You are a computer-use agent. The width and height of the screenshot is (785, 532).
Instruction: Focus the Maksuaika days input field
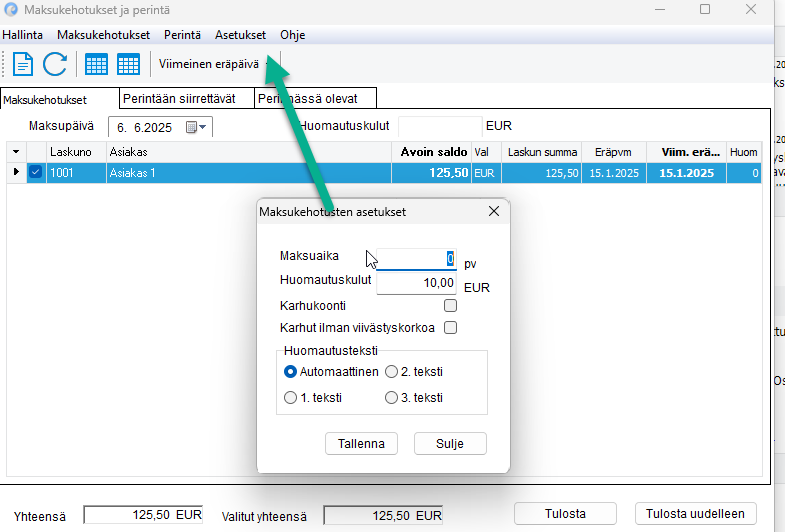tap(416, 259)
